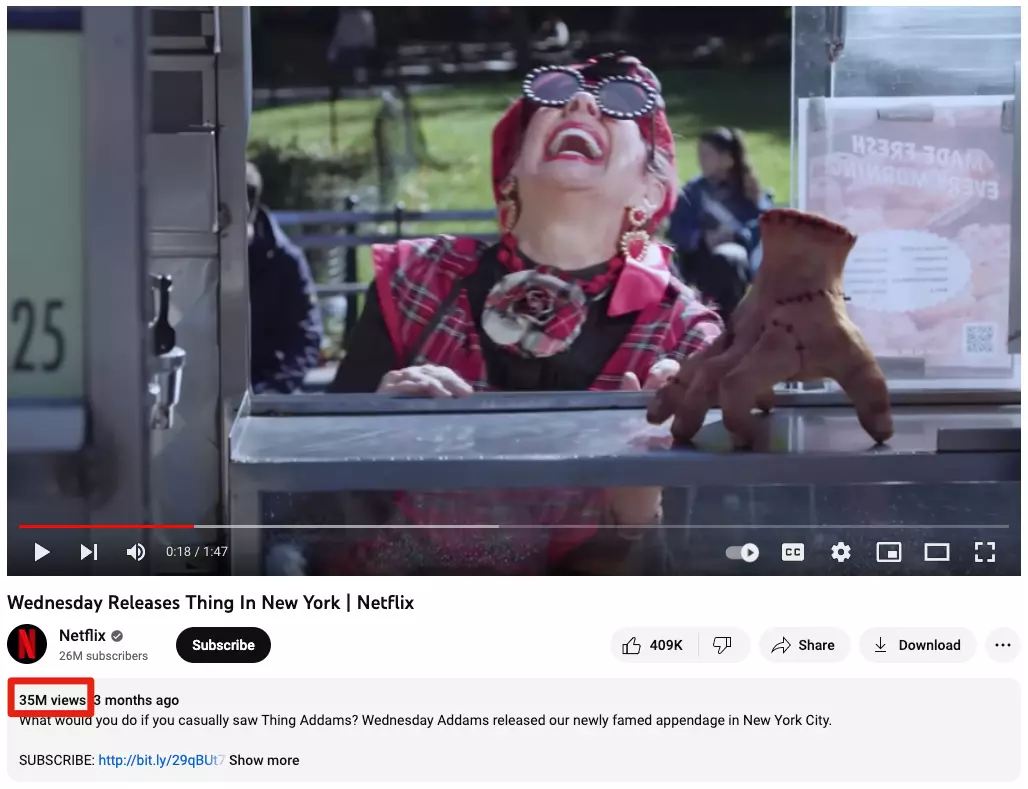Play the video
Image resolution: width=1028 pixels, height=789 pixels.
pos(42,552)
